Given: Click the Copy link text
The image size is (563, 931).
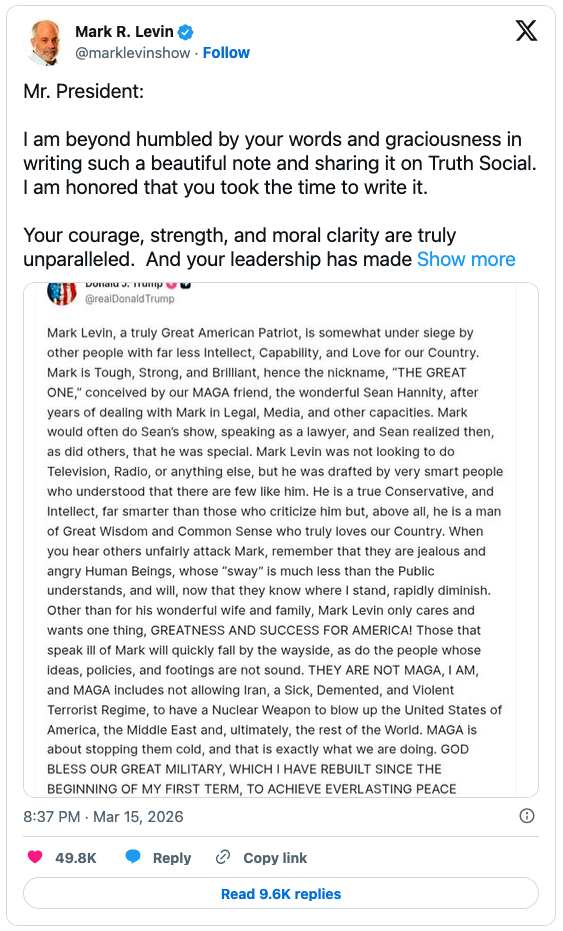Looking at the screenshot, I should (x=275, y=858).
